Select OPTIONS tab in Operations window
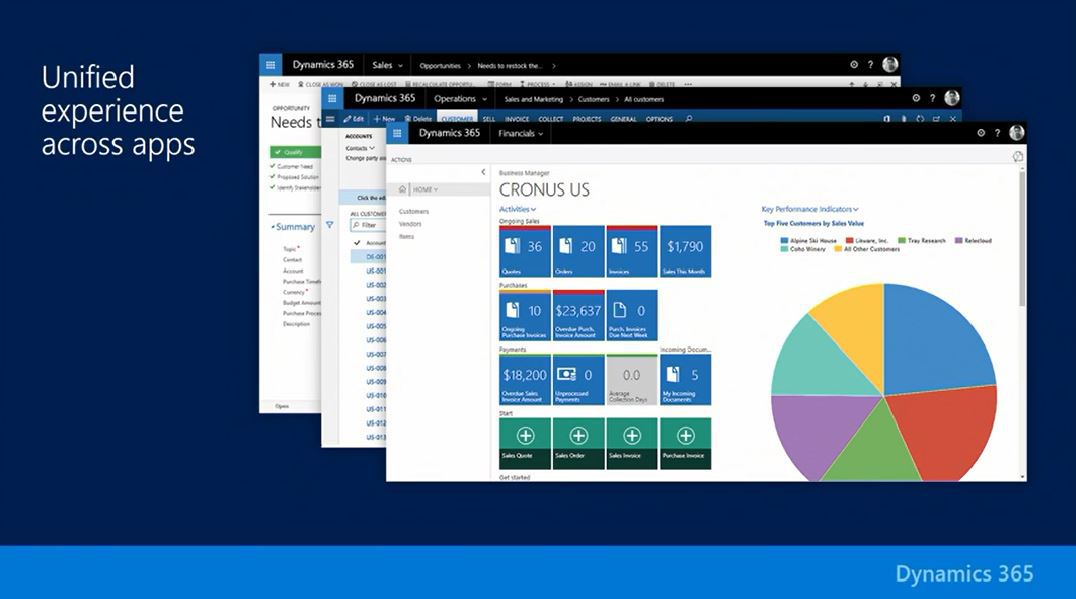1076x599 pixels. point(659,119)
